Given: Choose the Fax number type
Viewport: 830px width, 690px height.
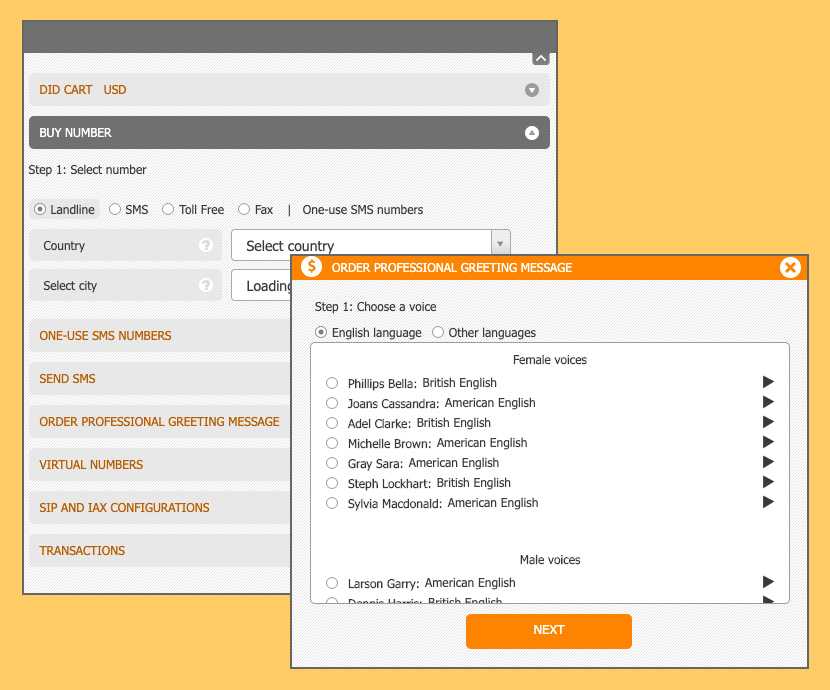Looking at the screenshot, I should click(244, 210).
